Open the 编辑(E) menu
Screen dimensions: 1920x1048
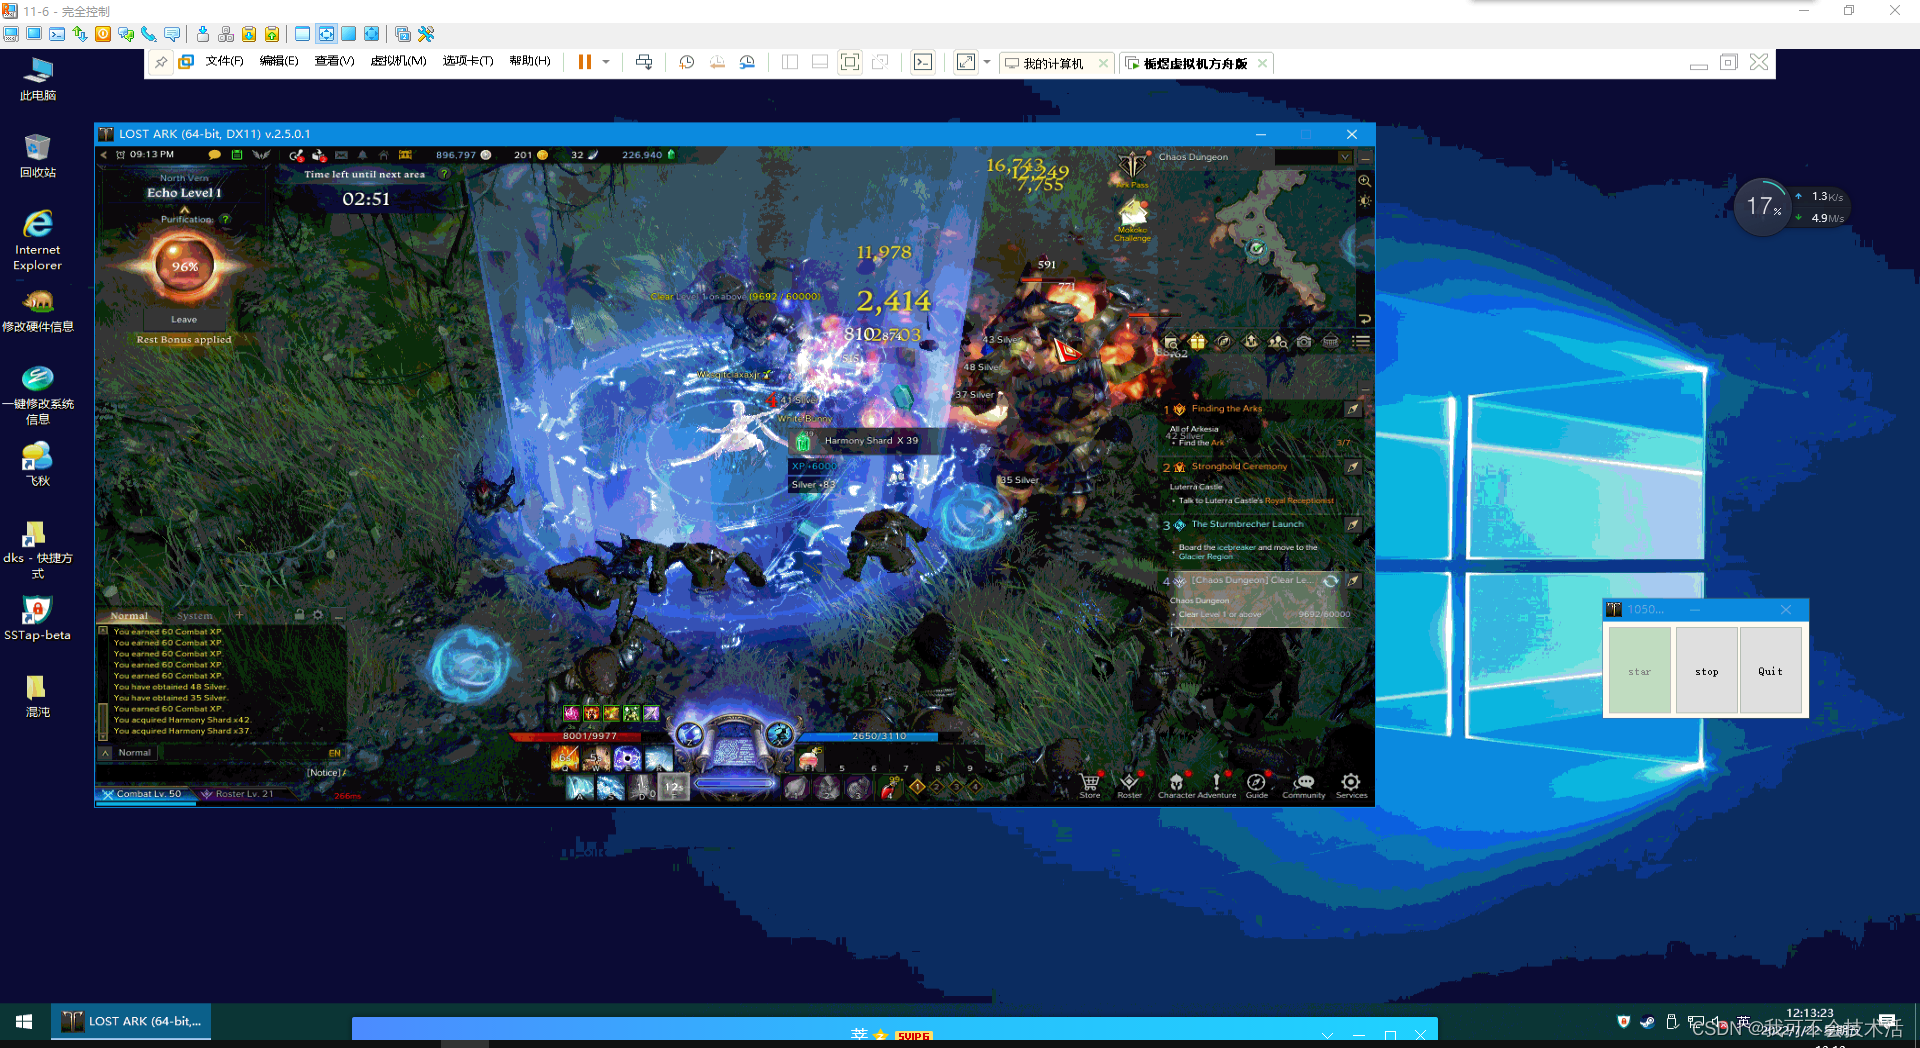click(279, 61)
